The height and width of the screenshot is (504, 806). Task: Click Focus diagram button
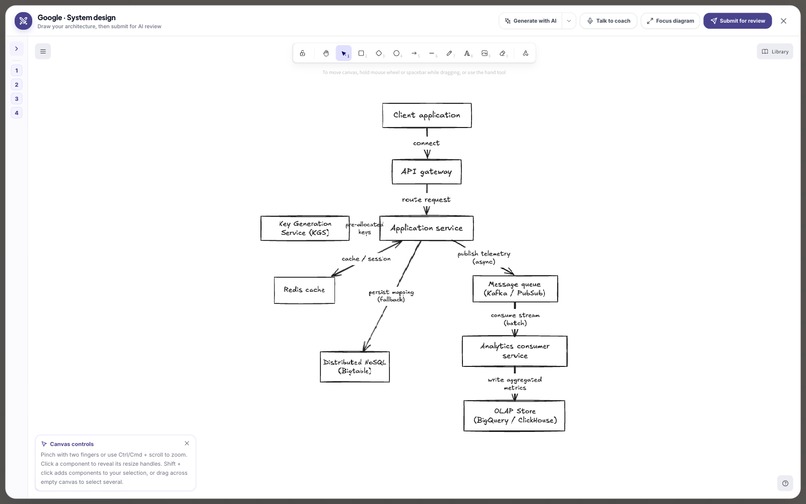(x=670, y=21)
